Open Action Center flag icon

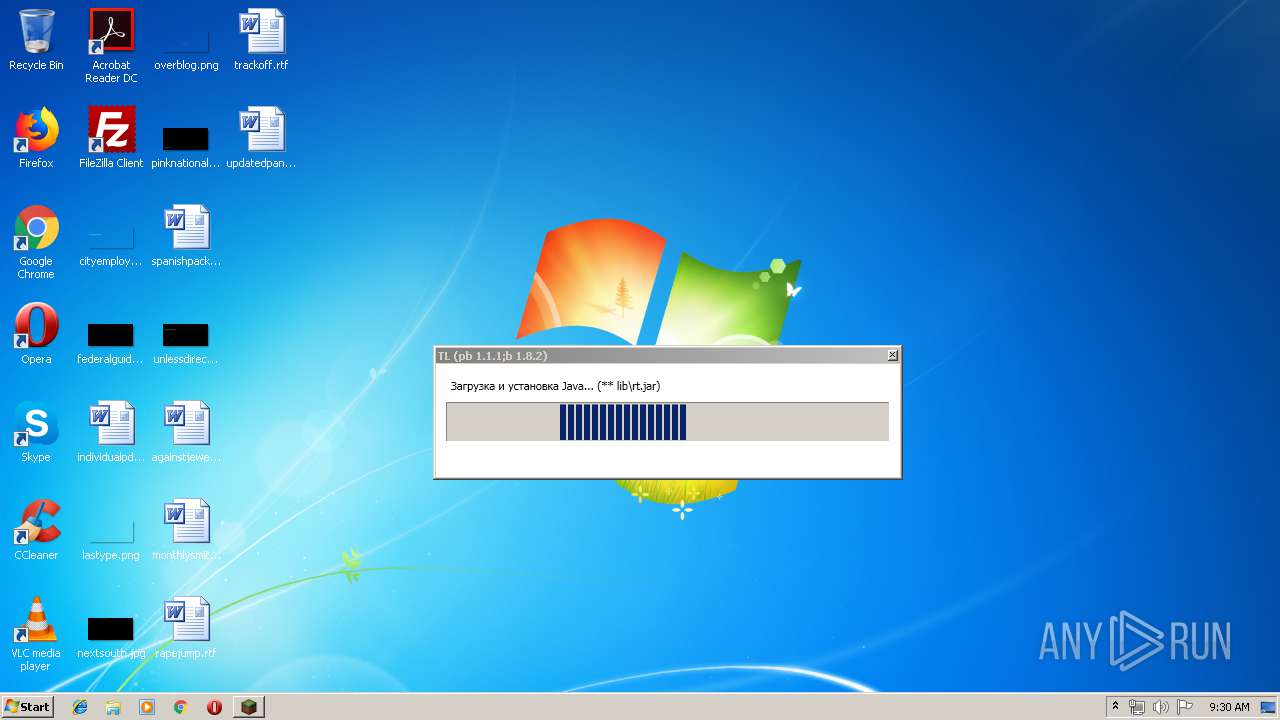tap(1184, 707)
